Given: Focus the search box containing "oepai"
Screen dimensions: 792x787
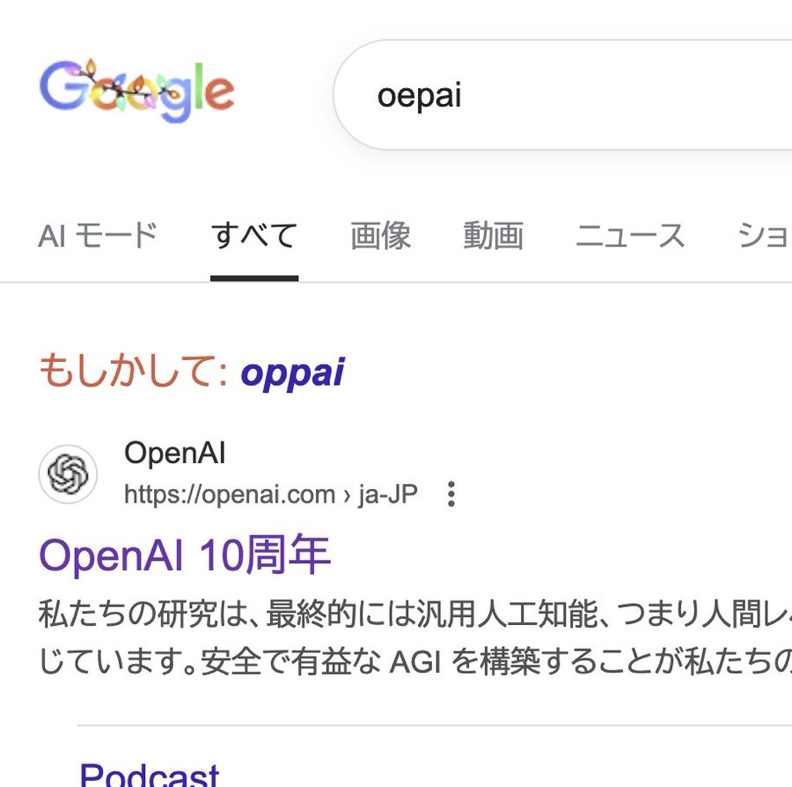Looking at the screenshot, I should click(560, 96).
